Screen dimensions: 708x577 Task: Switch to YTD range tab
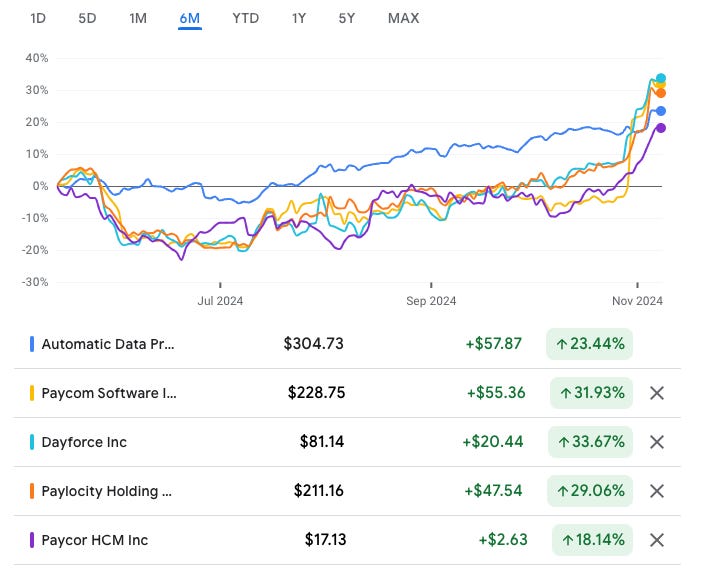tap(246, 19)
